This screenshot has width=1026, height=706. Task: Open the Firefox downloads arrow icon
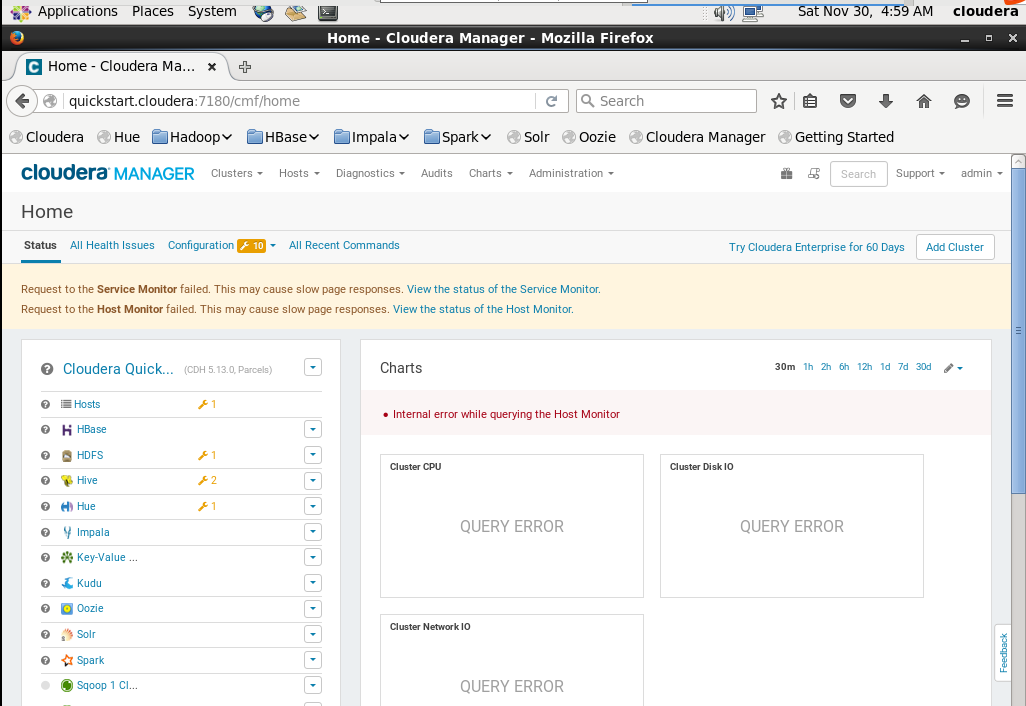tap(886, 101)
